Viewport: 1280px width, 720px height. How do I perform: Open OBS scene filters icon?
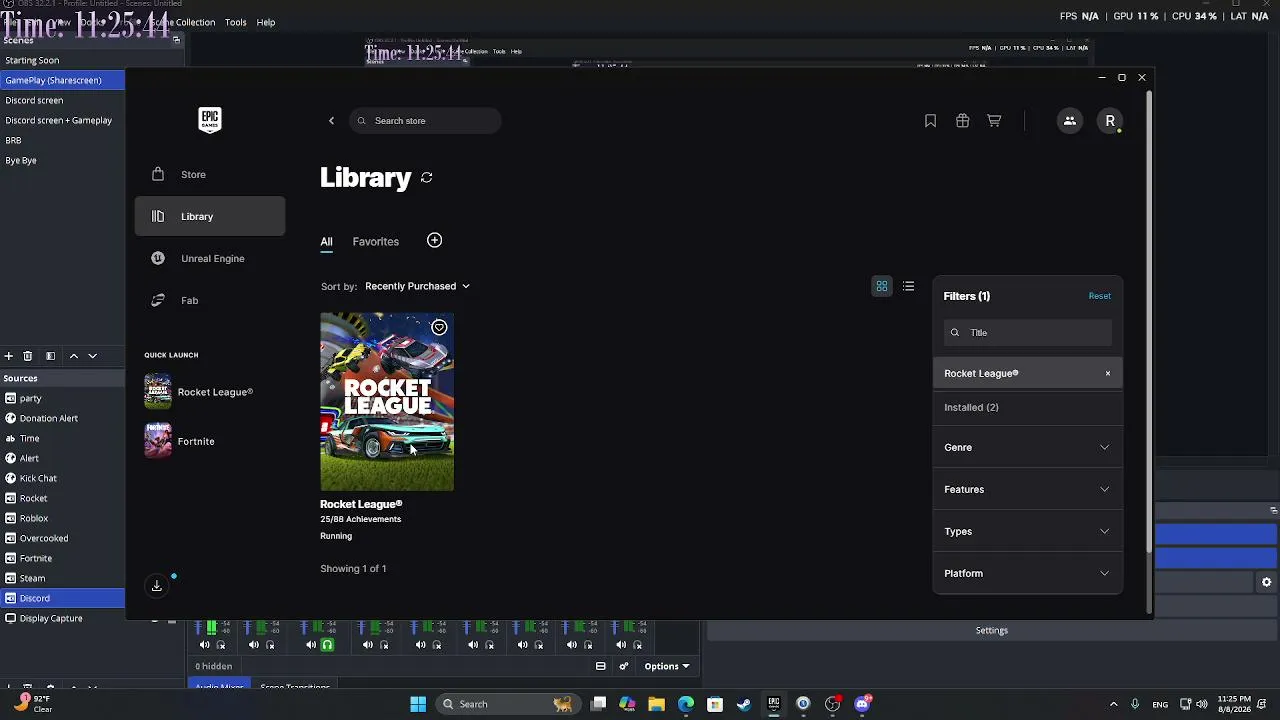pos(50,356)
